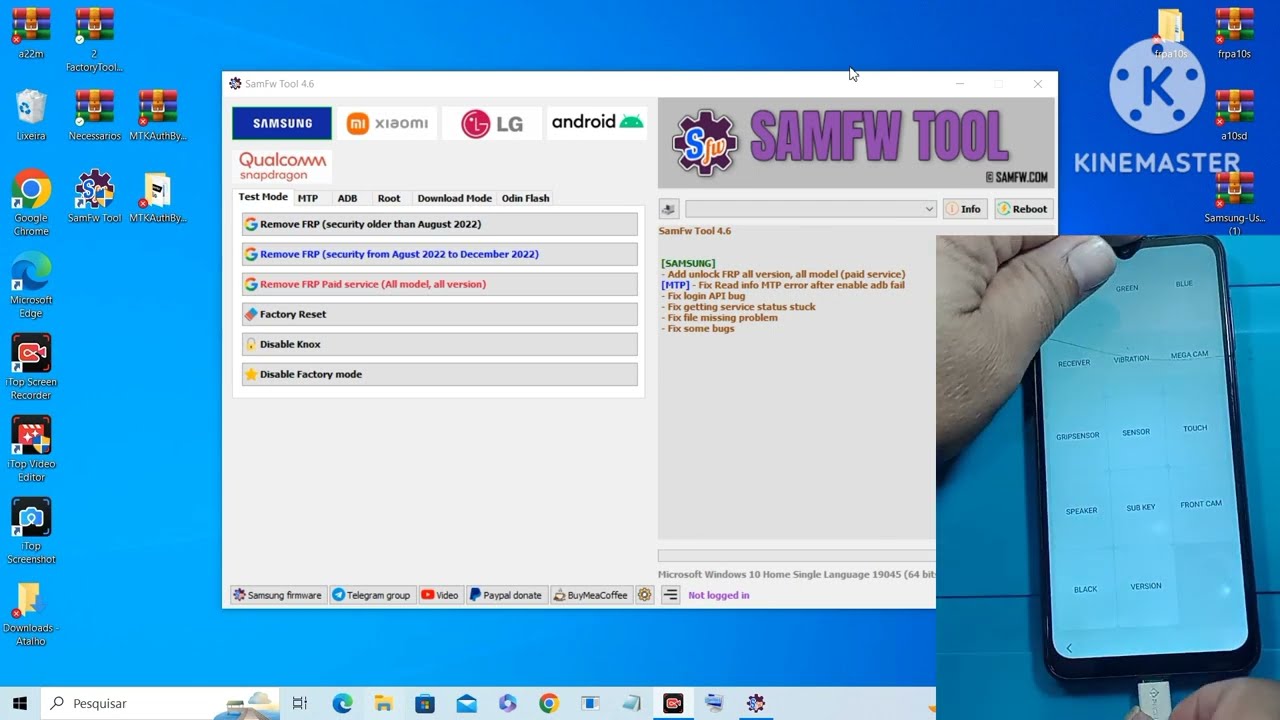Select the Qualcomm Snapdragon logo

click(x=282, y=166)
